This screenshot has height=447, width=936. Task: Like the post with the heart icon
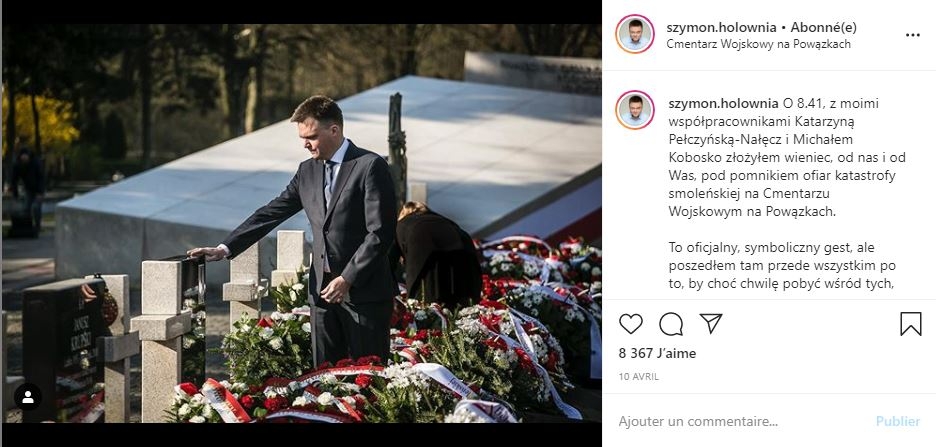[x=630, y=323]
